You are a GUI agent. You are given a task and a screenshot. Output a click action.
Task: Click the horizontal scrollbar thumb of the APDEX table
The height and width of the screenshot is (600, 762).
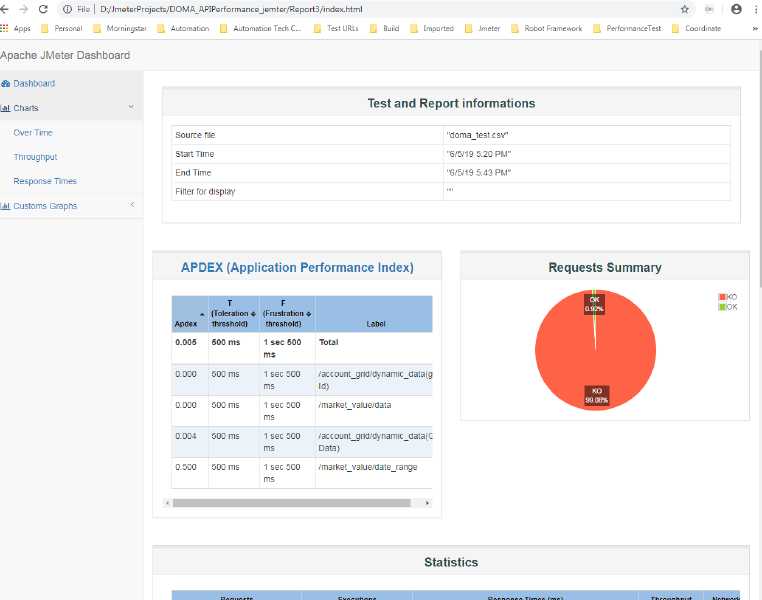coord(292,503)
